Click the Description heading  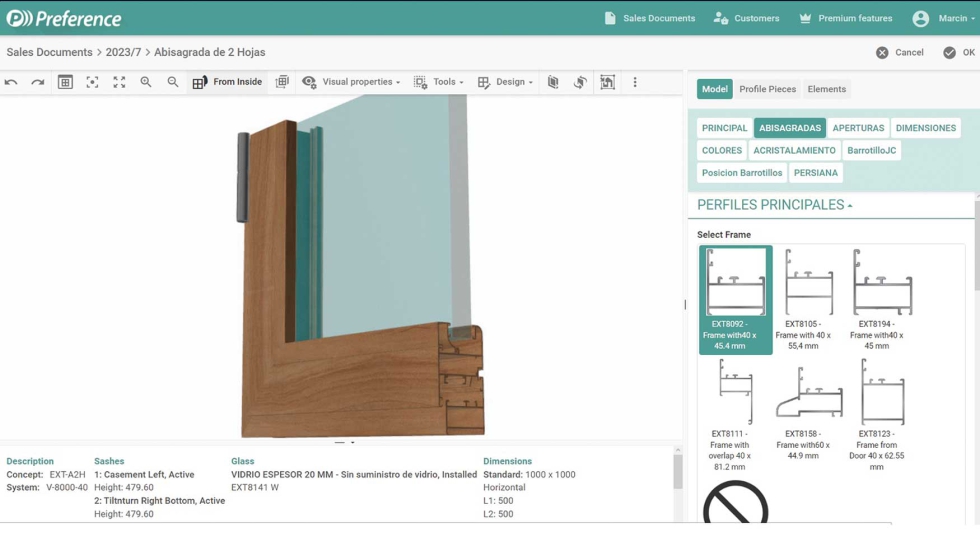pos(30,461)
